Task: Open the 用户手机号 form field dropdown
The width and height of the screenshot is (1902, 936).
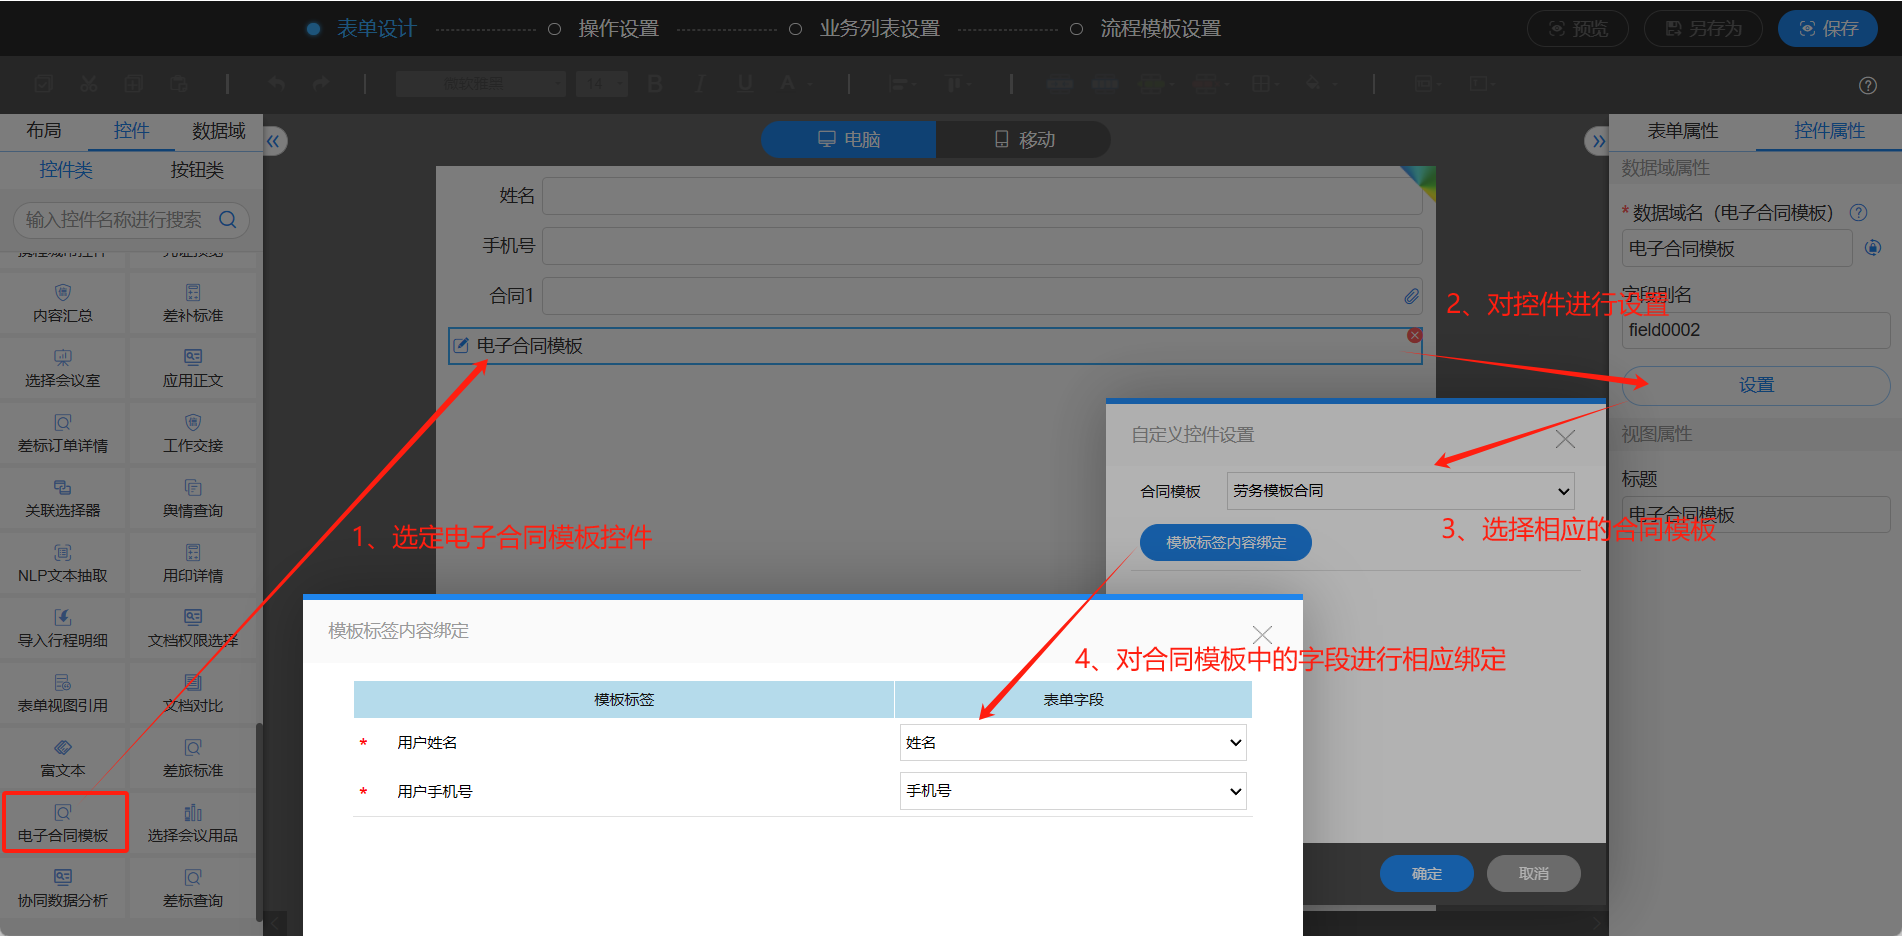Action: click(x=1073, y=791)
